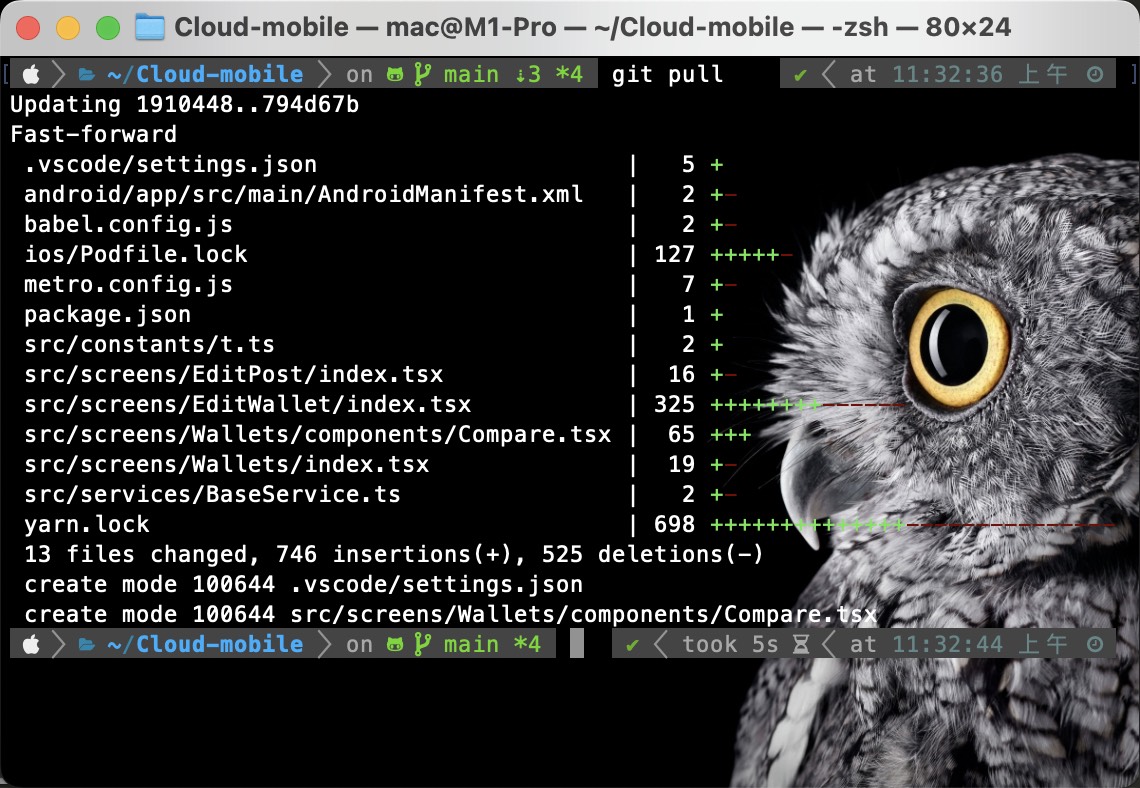Viewport: 1140px width, 788px height.
Task: Click the folder icon in the title bar
Action: pyautogui.click(x=150, y=27)
